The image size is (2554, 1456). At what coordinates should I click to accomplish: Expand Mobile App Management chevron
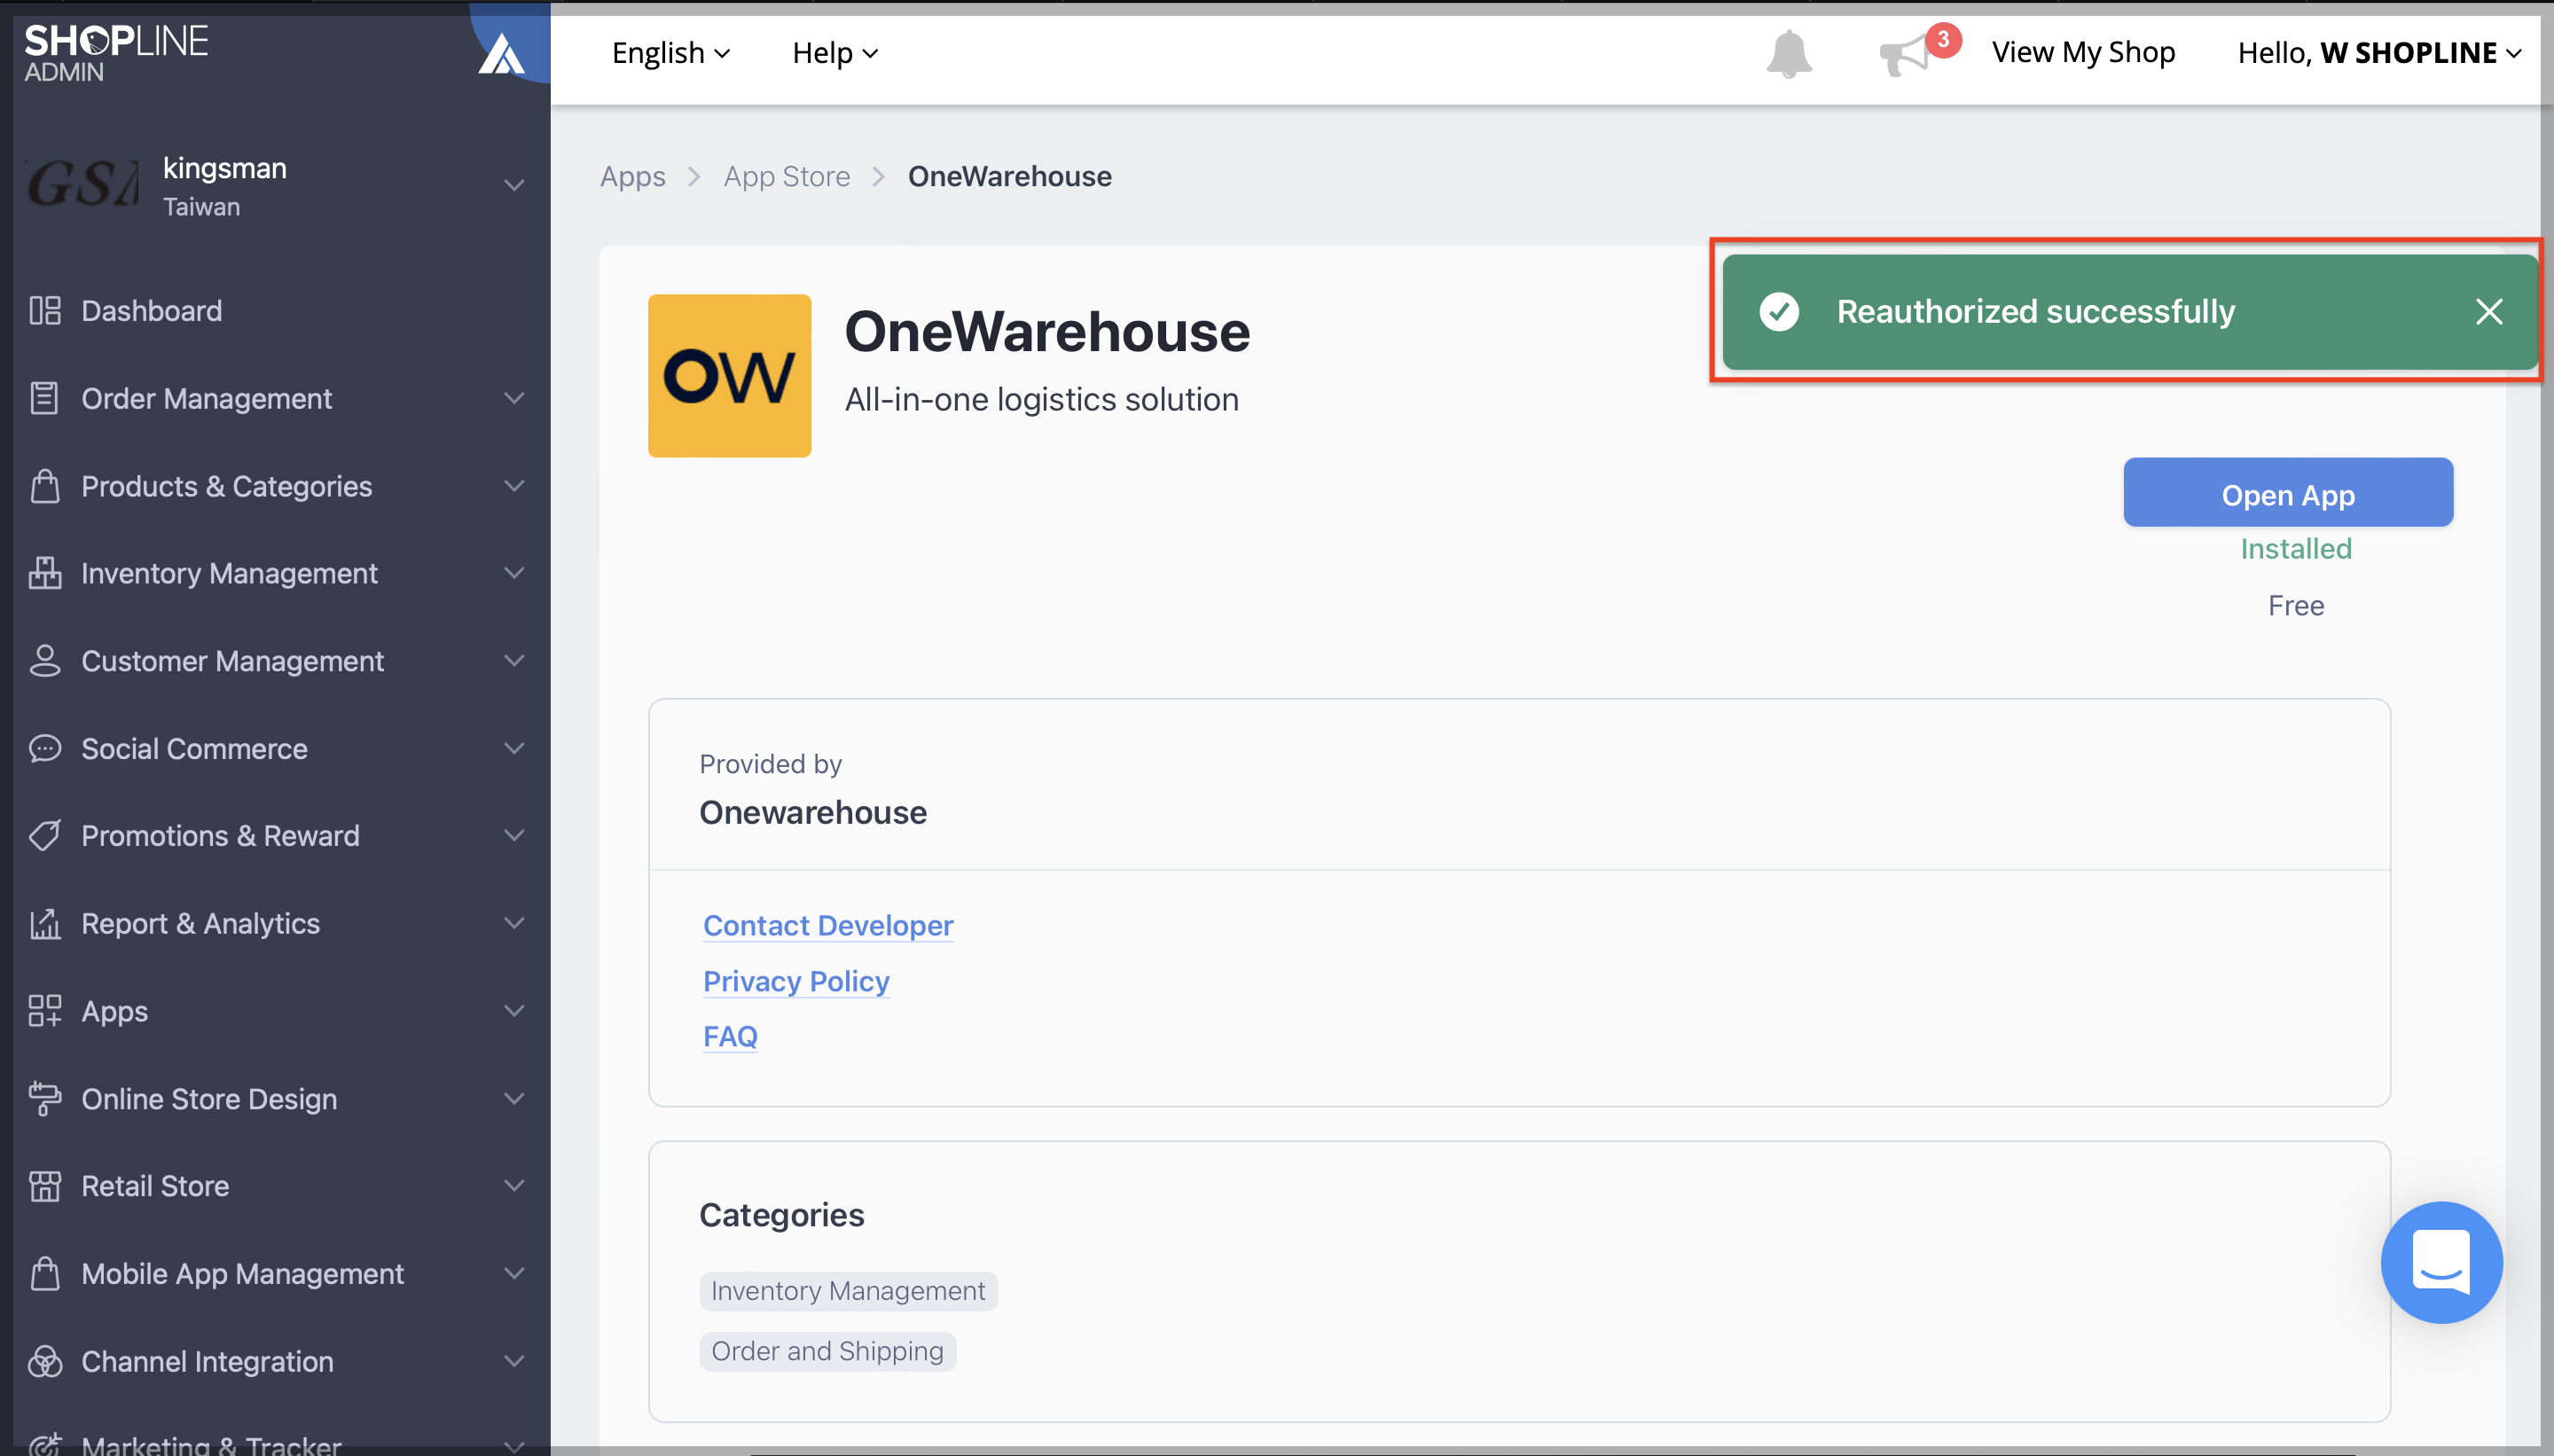click(x=514, y=1273)
